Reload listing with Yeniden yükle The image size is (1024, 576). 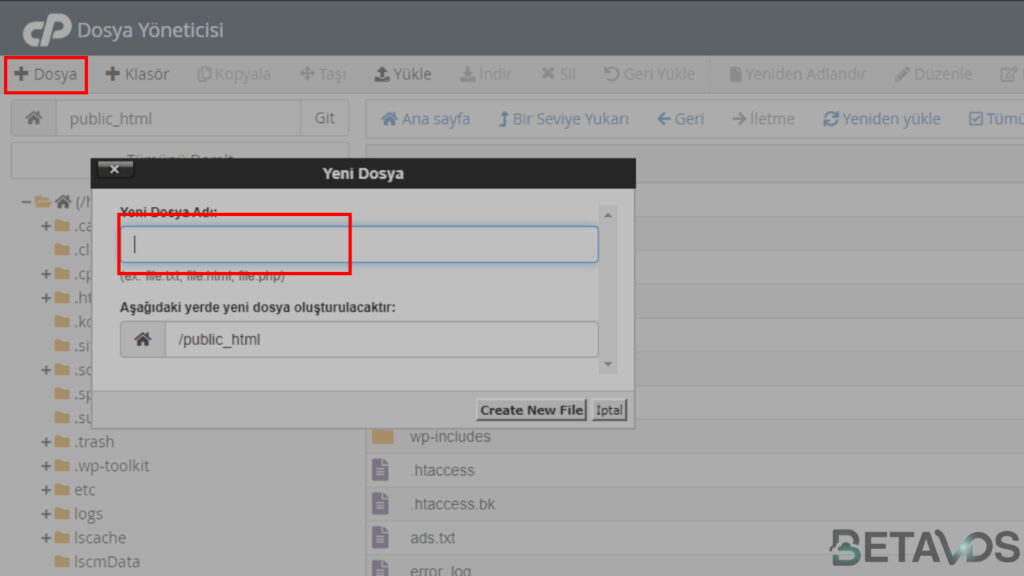coord(882,119)
